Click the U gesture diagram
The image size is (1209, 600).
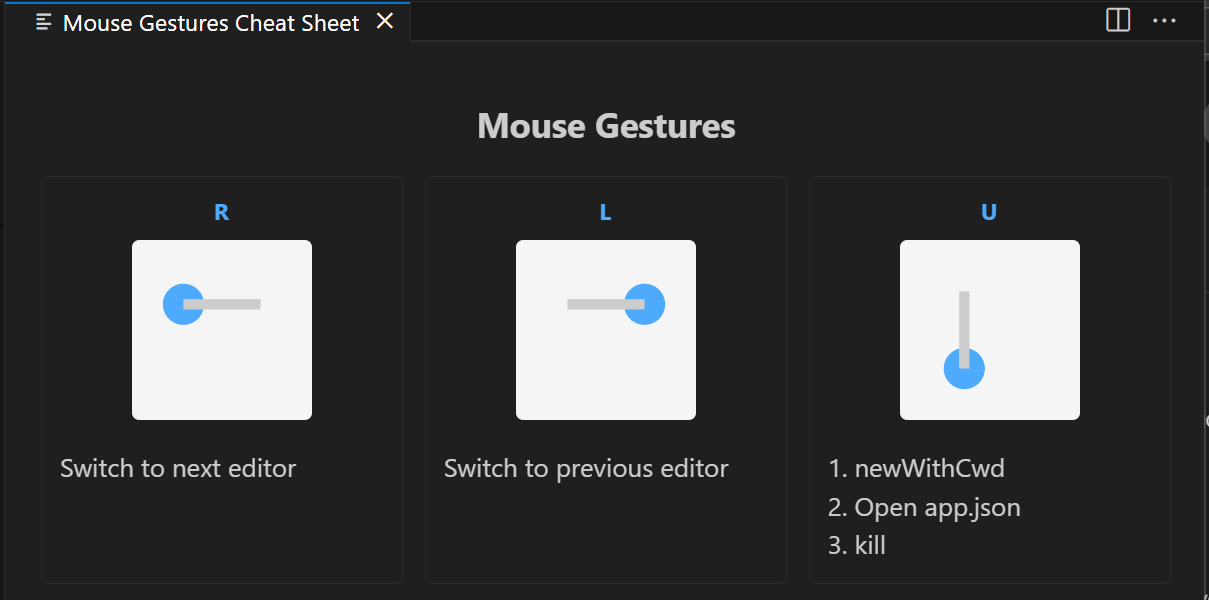click(990, 330)
